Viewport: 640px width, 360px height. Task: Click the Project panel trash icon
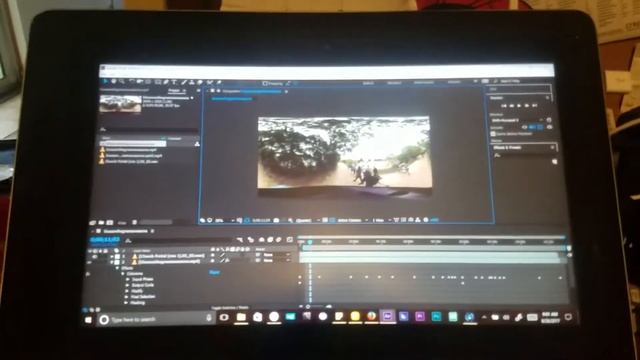click(x=134, y=222)
